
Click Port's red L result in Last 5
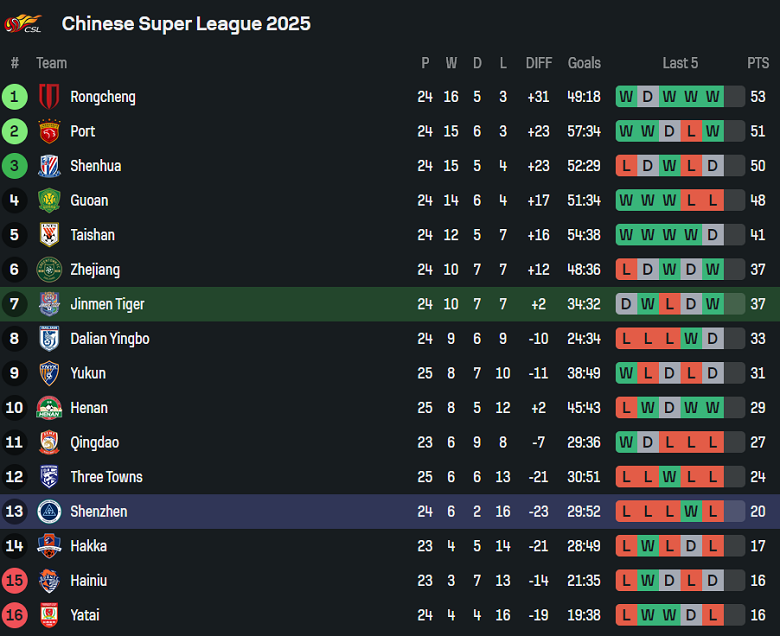(691, 132)
